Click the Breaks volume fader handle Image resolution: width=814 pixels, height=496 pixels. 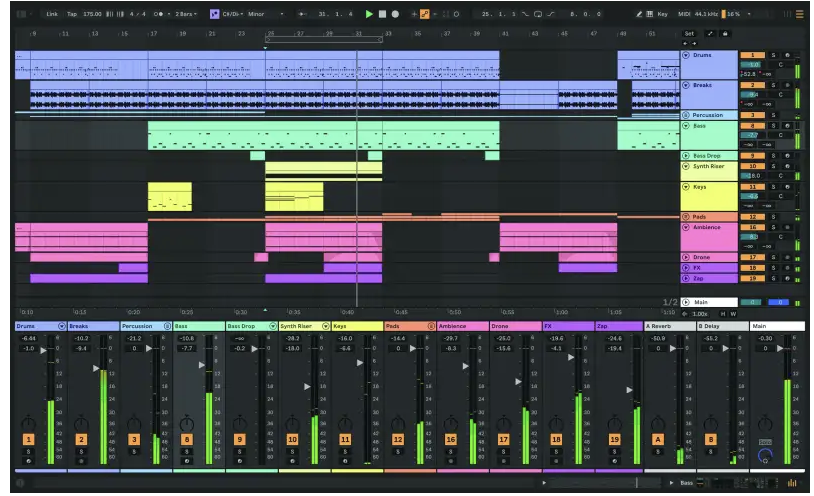96,368
